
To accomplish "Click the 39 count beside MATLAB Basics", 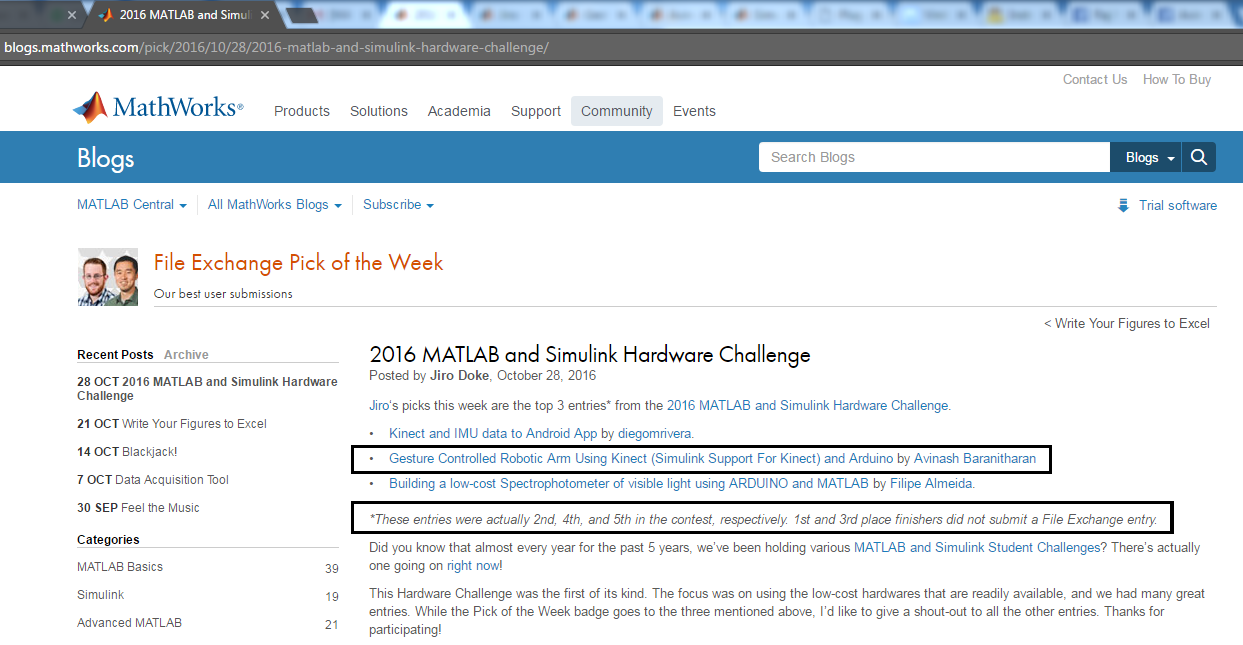I will 332,568.
